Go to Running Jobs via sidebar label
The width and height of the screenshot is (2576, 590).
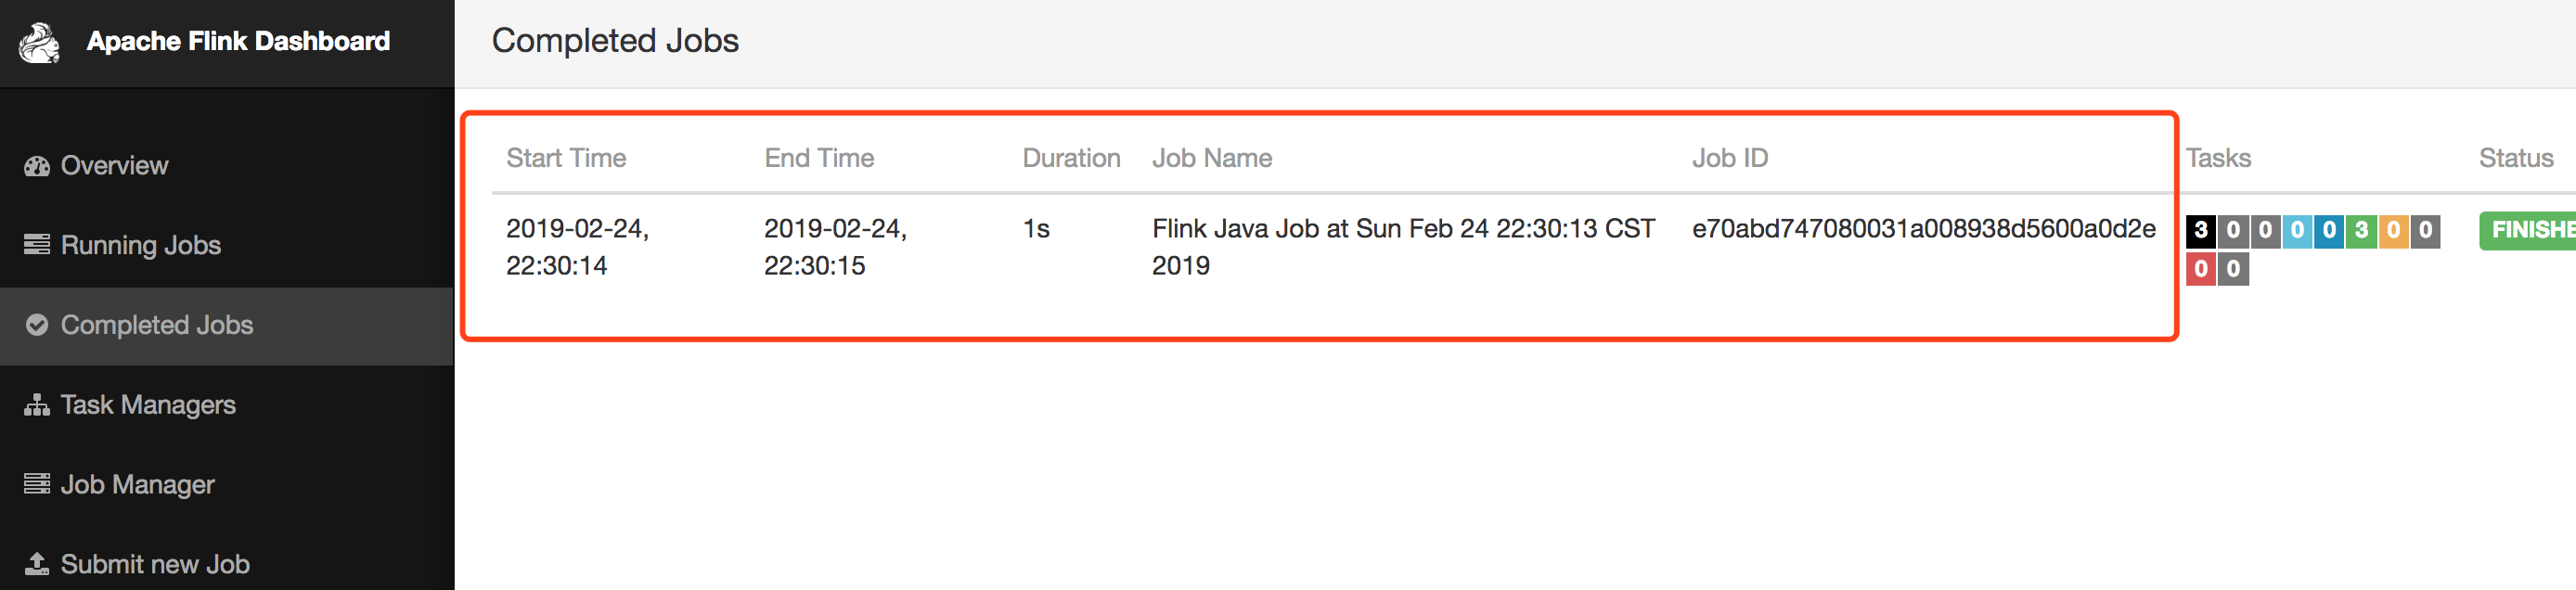(141, 245)
